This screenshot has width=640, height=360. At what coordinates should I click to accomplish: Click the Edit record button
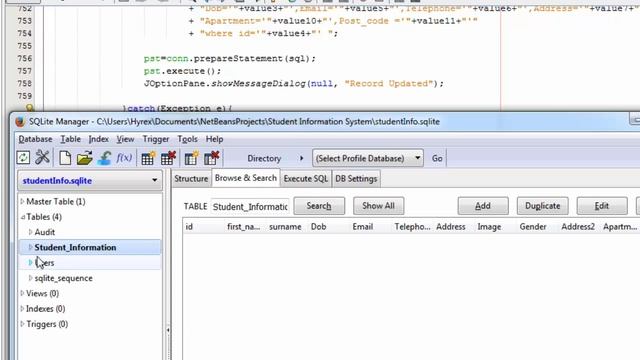[x=602, y=206]
